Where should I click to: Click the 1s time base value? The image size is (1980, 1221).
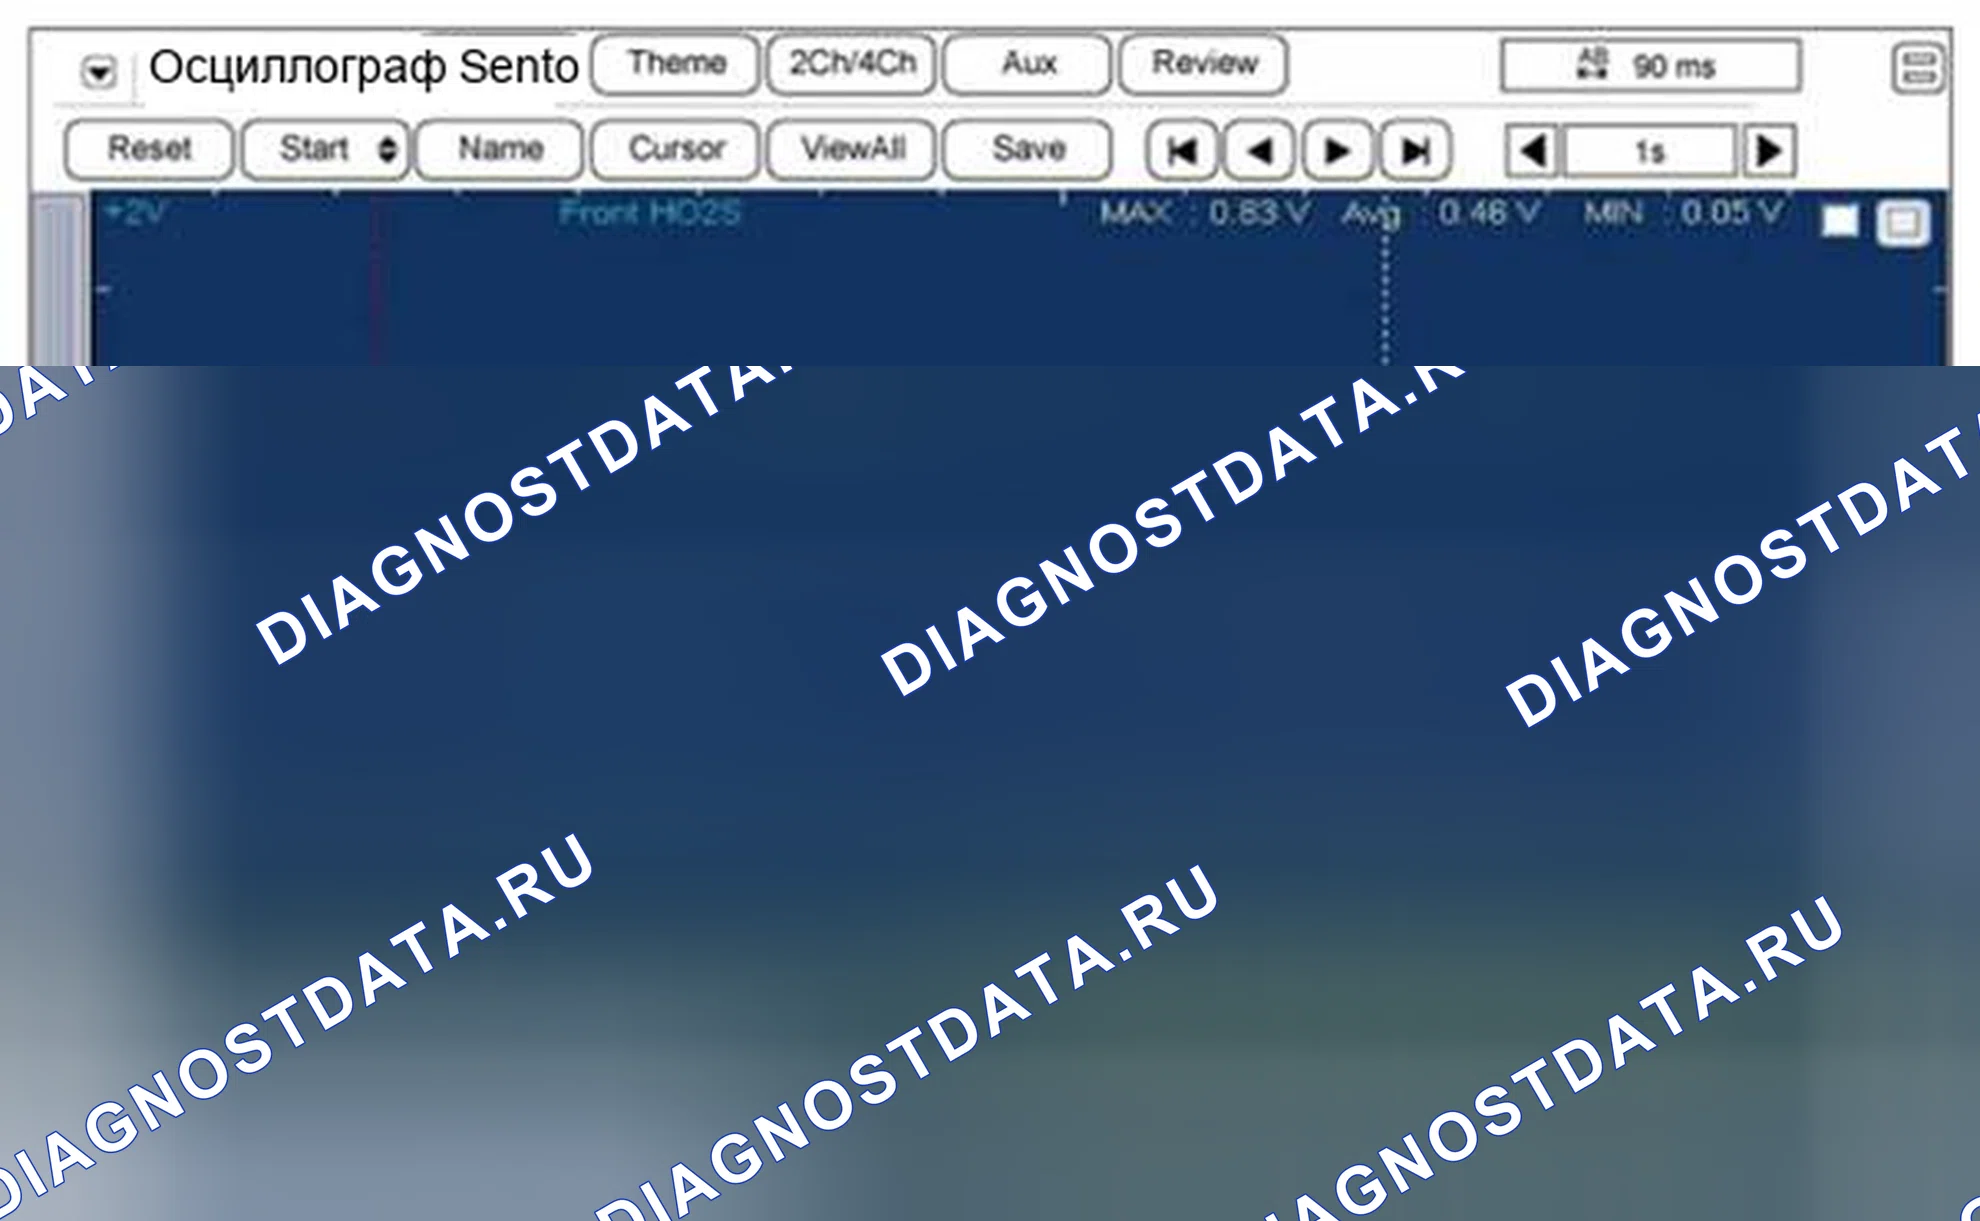(x=1650, y=152)
